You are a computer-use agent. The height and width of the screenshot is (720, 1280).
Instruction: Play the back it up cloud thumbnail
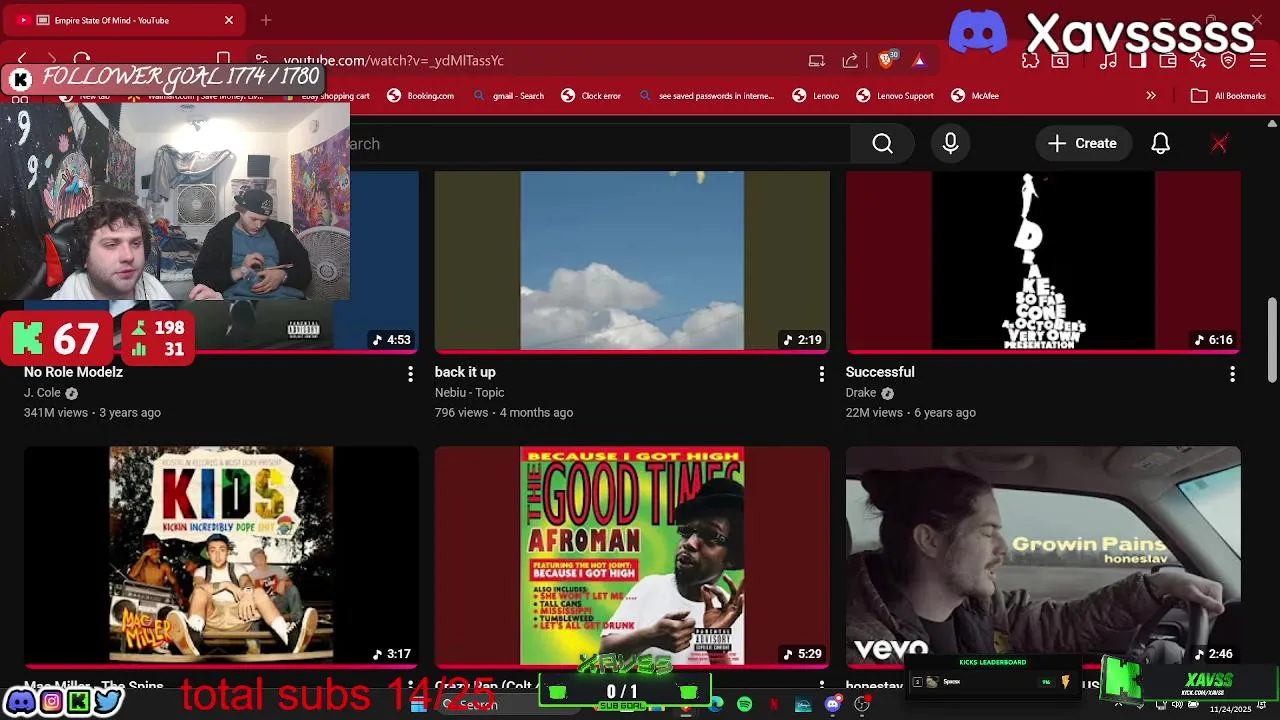pyautogui.click(x=632, y=261)
